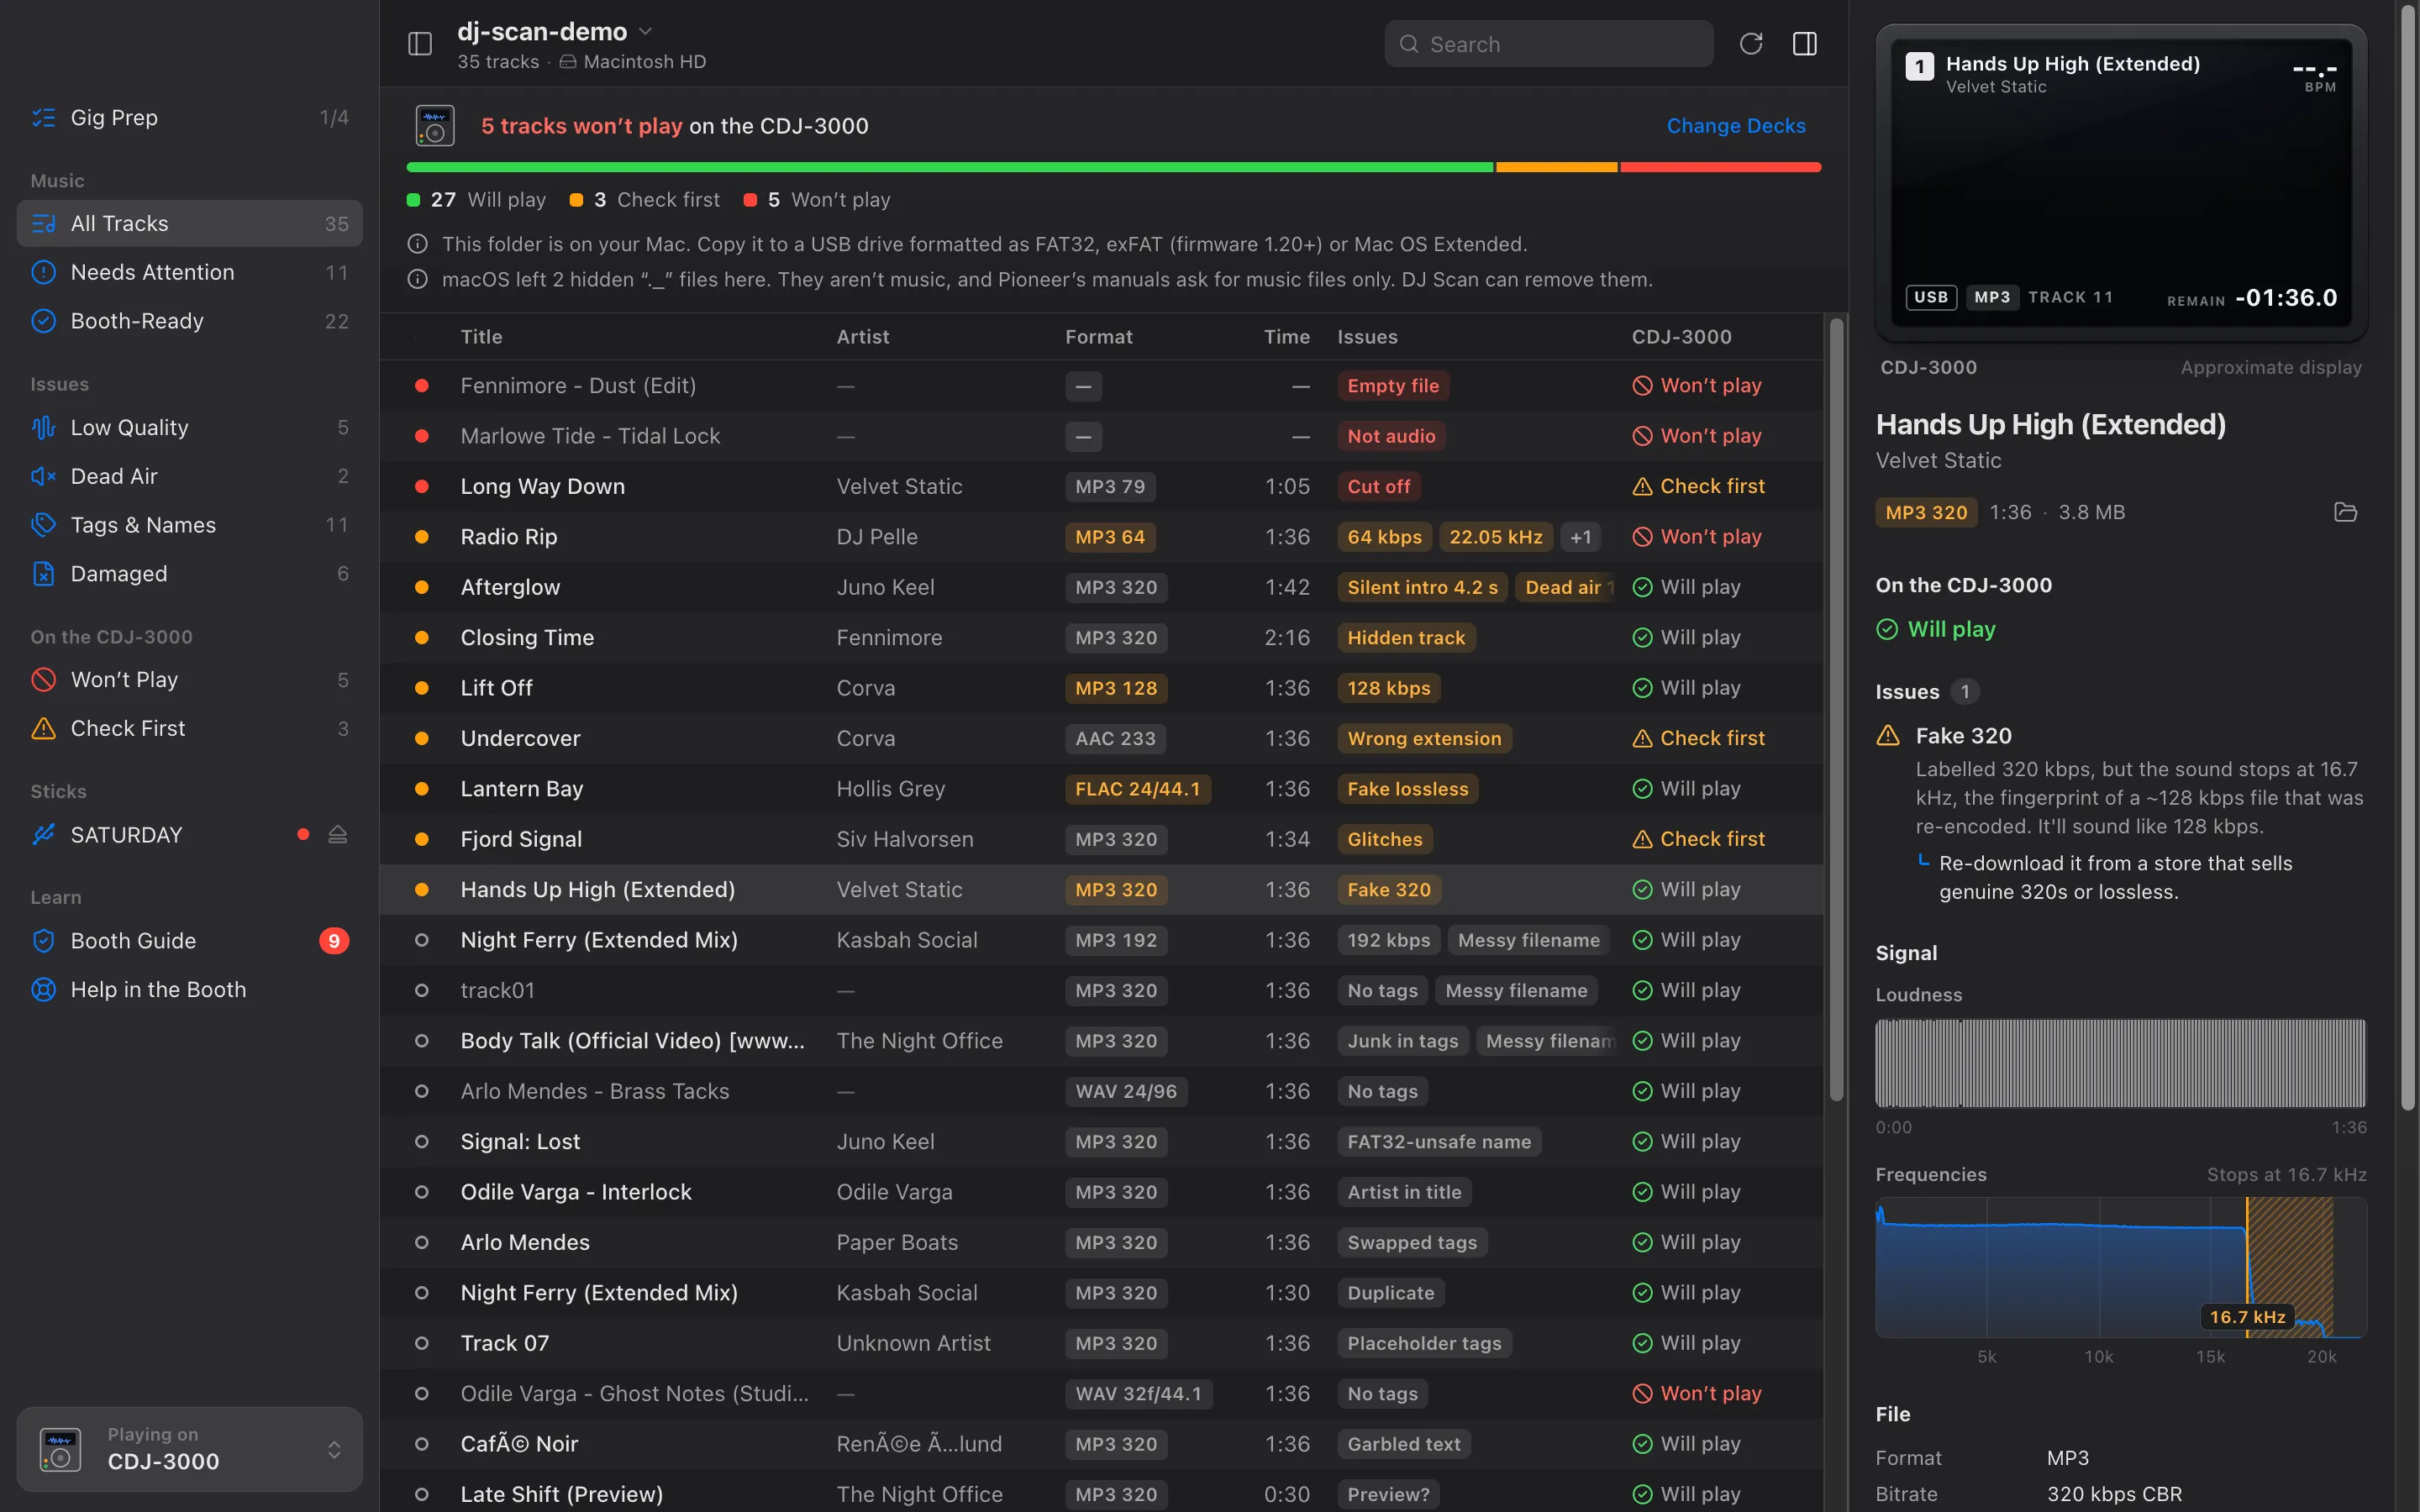Viewport: 2420px width, 1512px height.
Task: Open the Needs Attention list
Action: pyautogui.click(x=190, y=272)
